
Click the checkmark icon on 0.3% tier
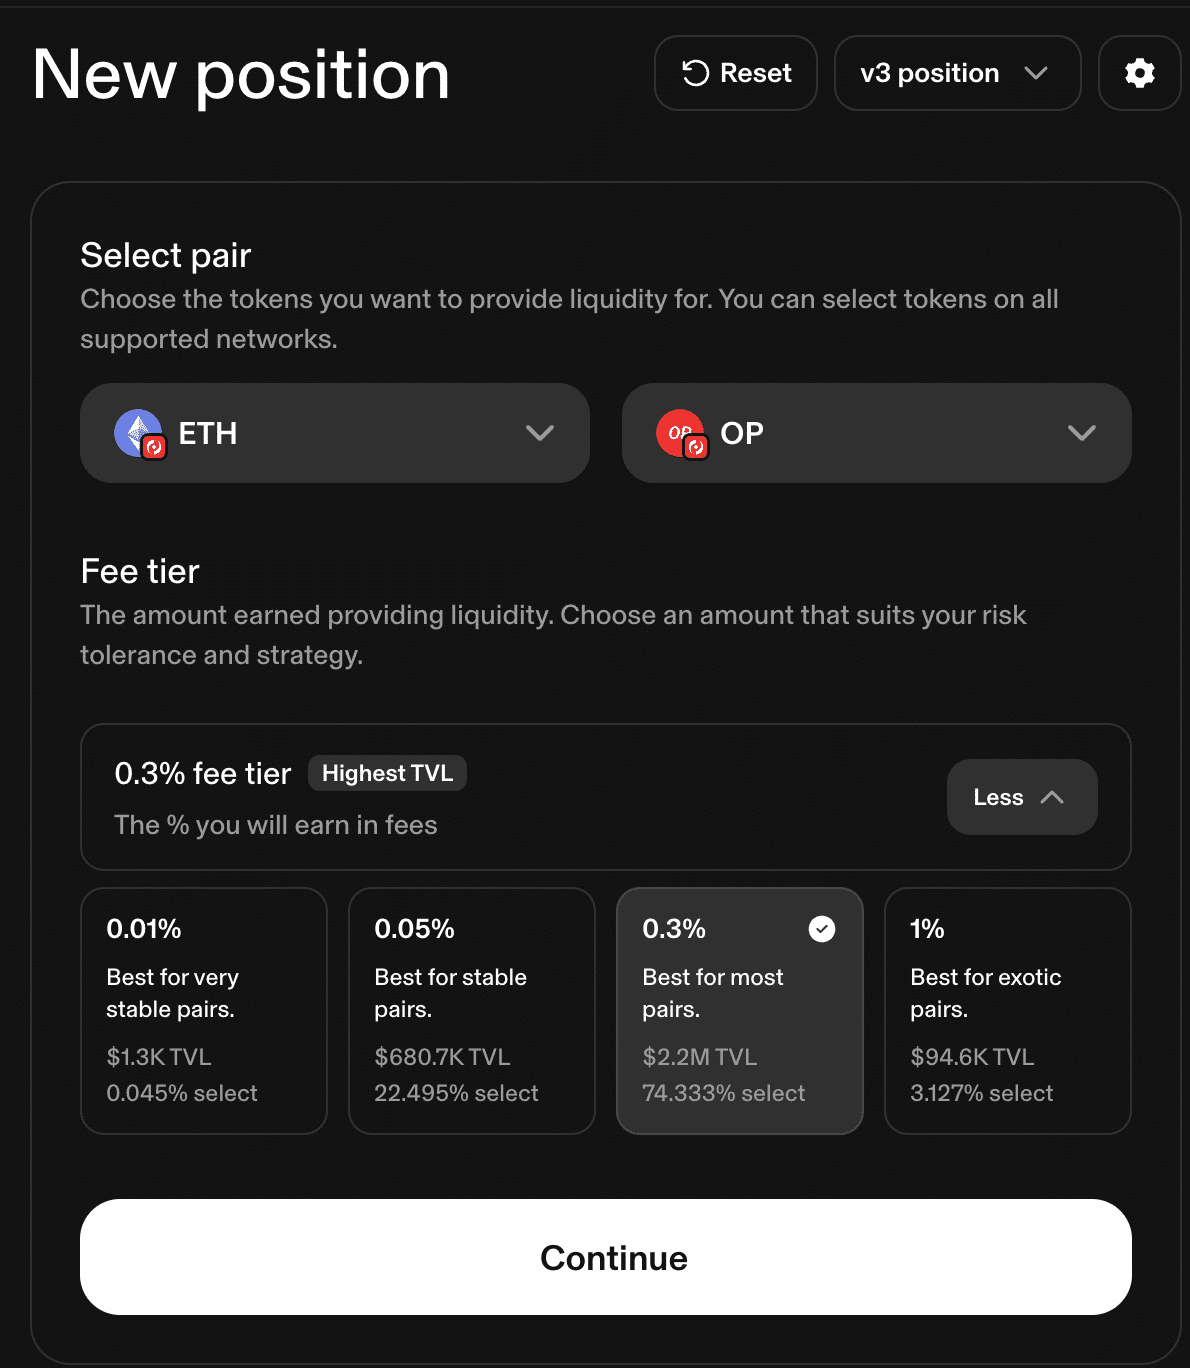(x=821, y=929)
